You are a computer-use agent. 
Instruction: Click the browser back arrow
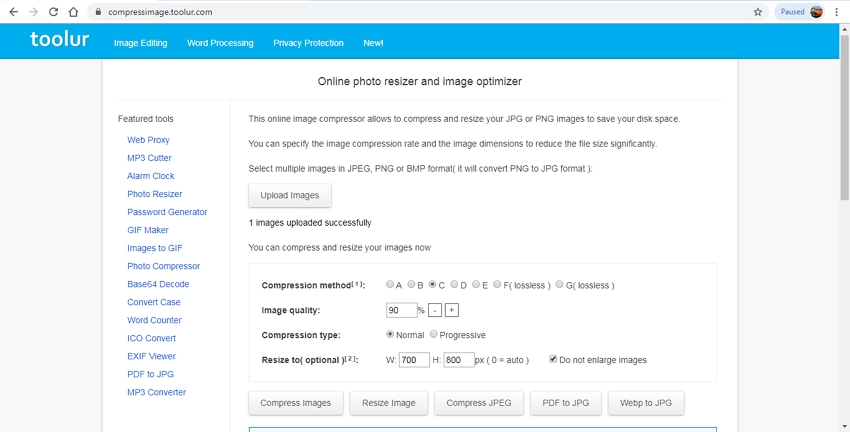(12, 12)
